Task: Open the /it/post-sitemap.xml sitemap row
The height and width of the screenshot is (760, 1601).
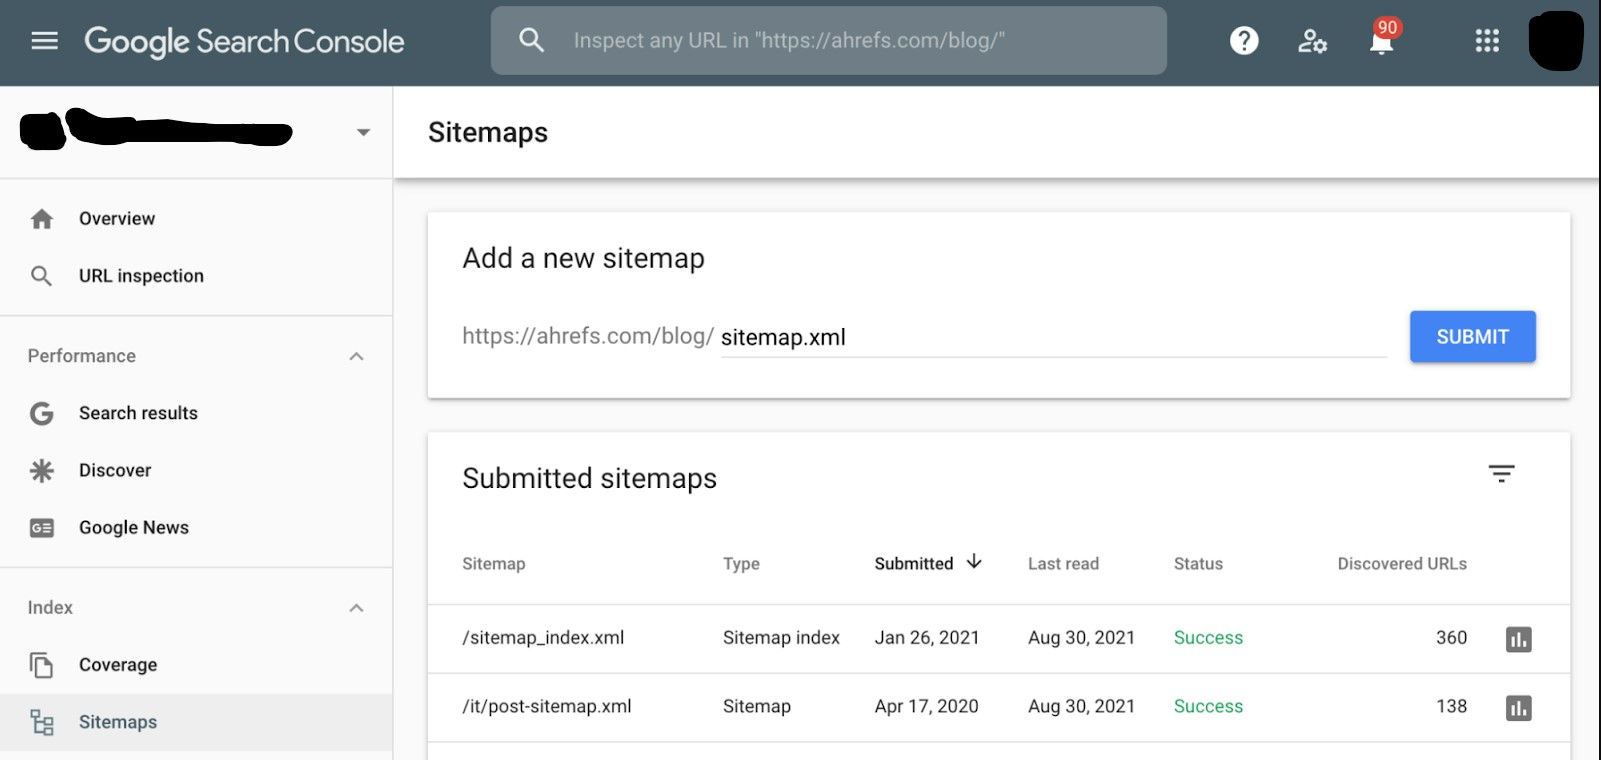Action: 998,707
